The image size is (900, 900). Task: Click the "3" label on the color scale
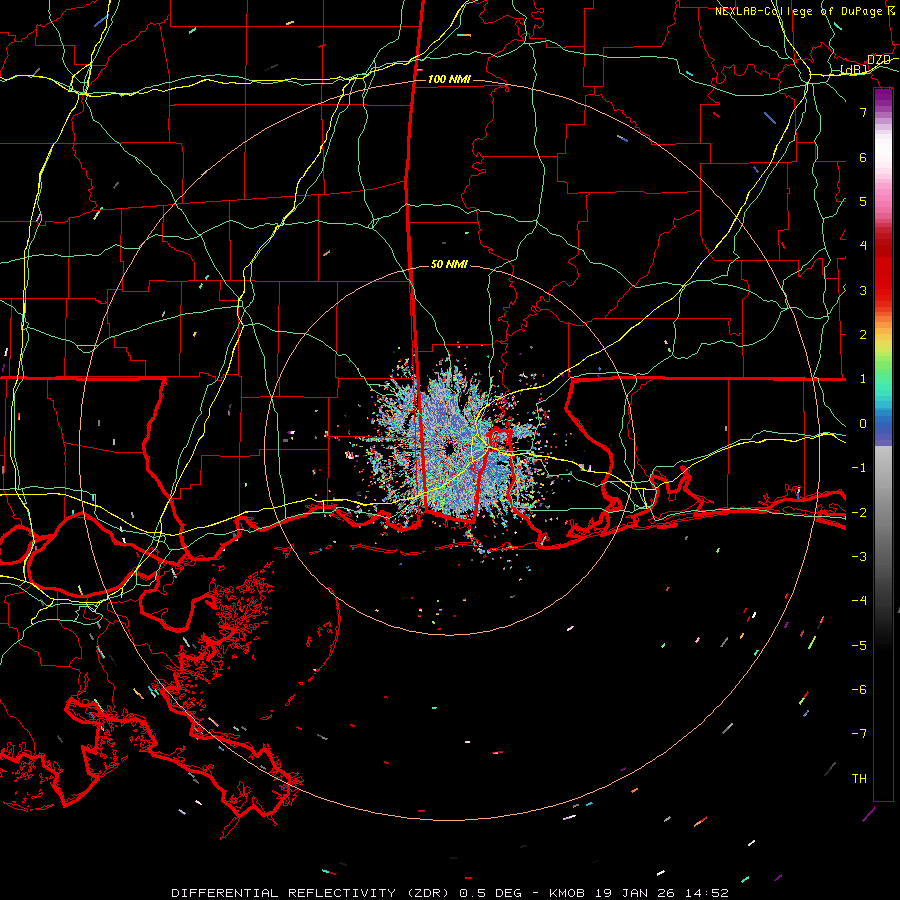(863, 290)
